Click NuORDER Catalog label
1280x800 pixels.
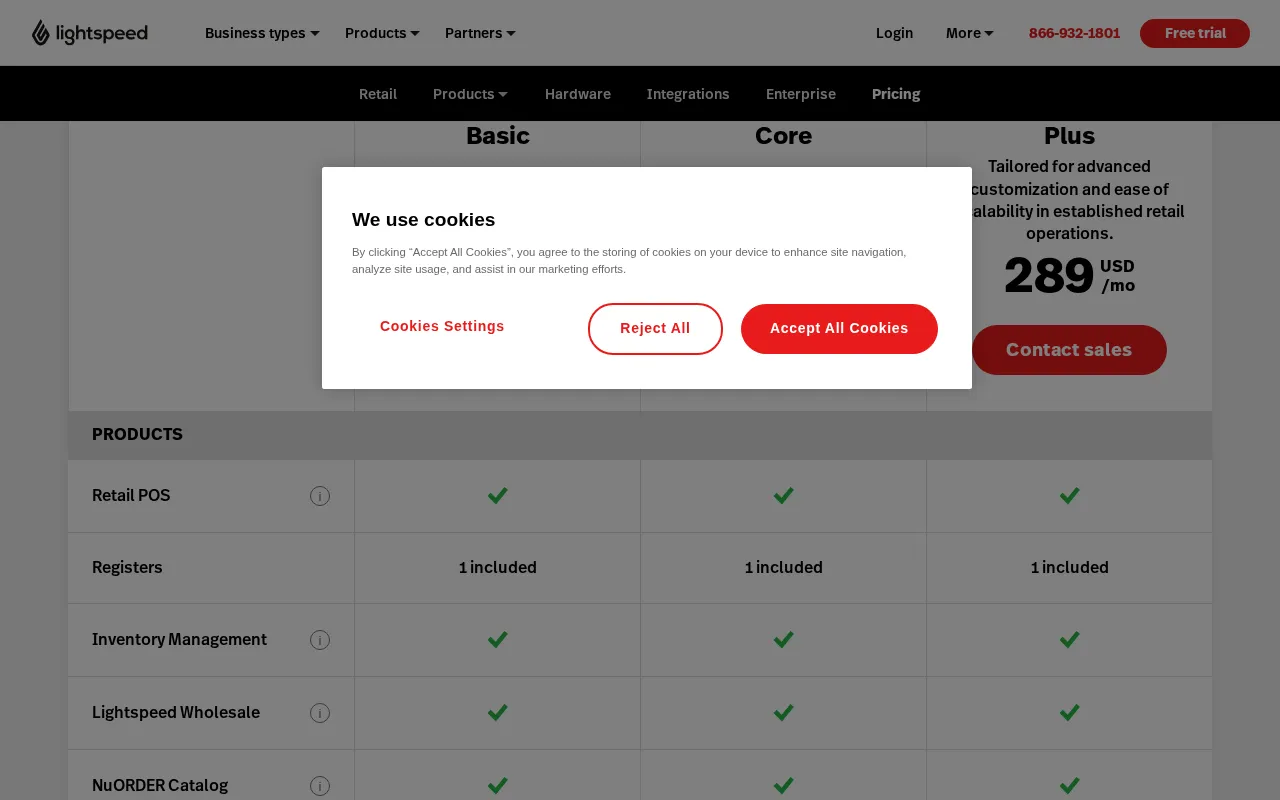click(160, 786)
